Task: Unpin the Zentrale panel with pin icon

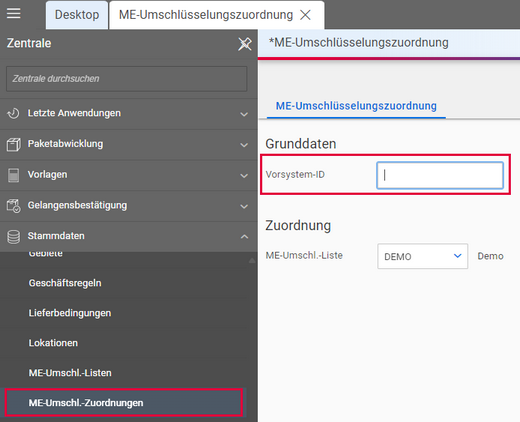Action: click(245, 44)
